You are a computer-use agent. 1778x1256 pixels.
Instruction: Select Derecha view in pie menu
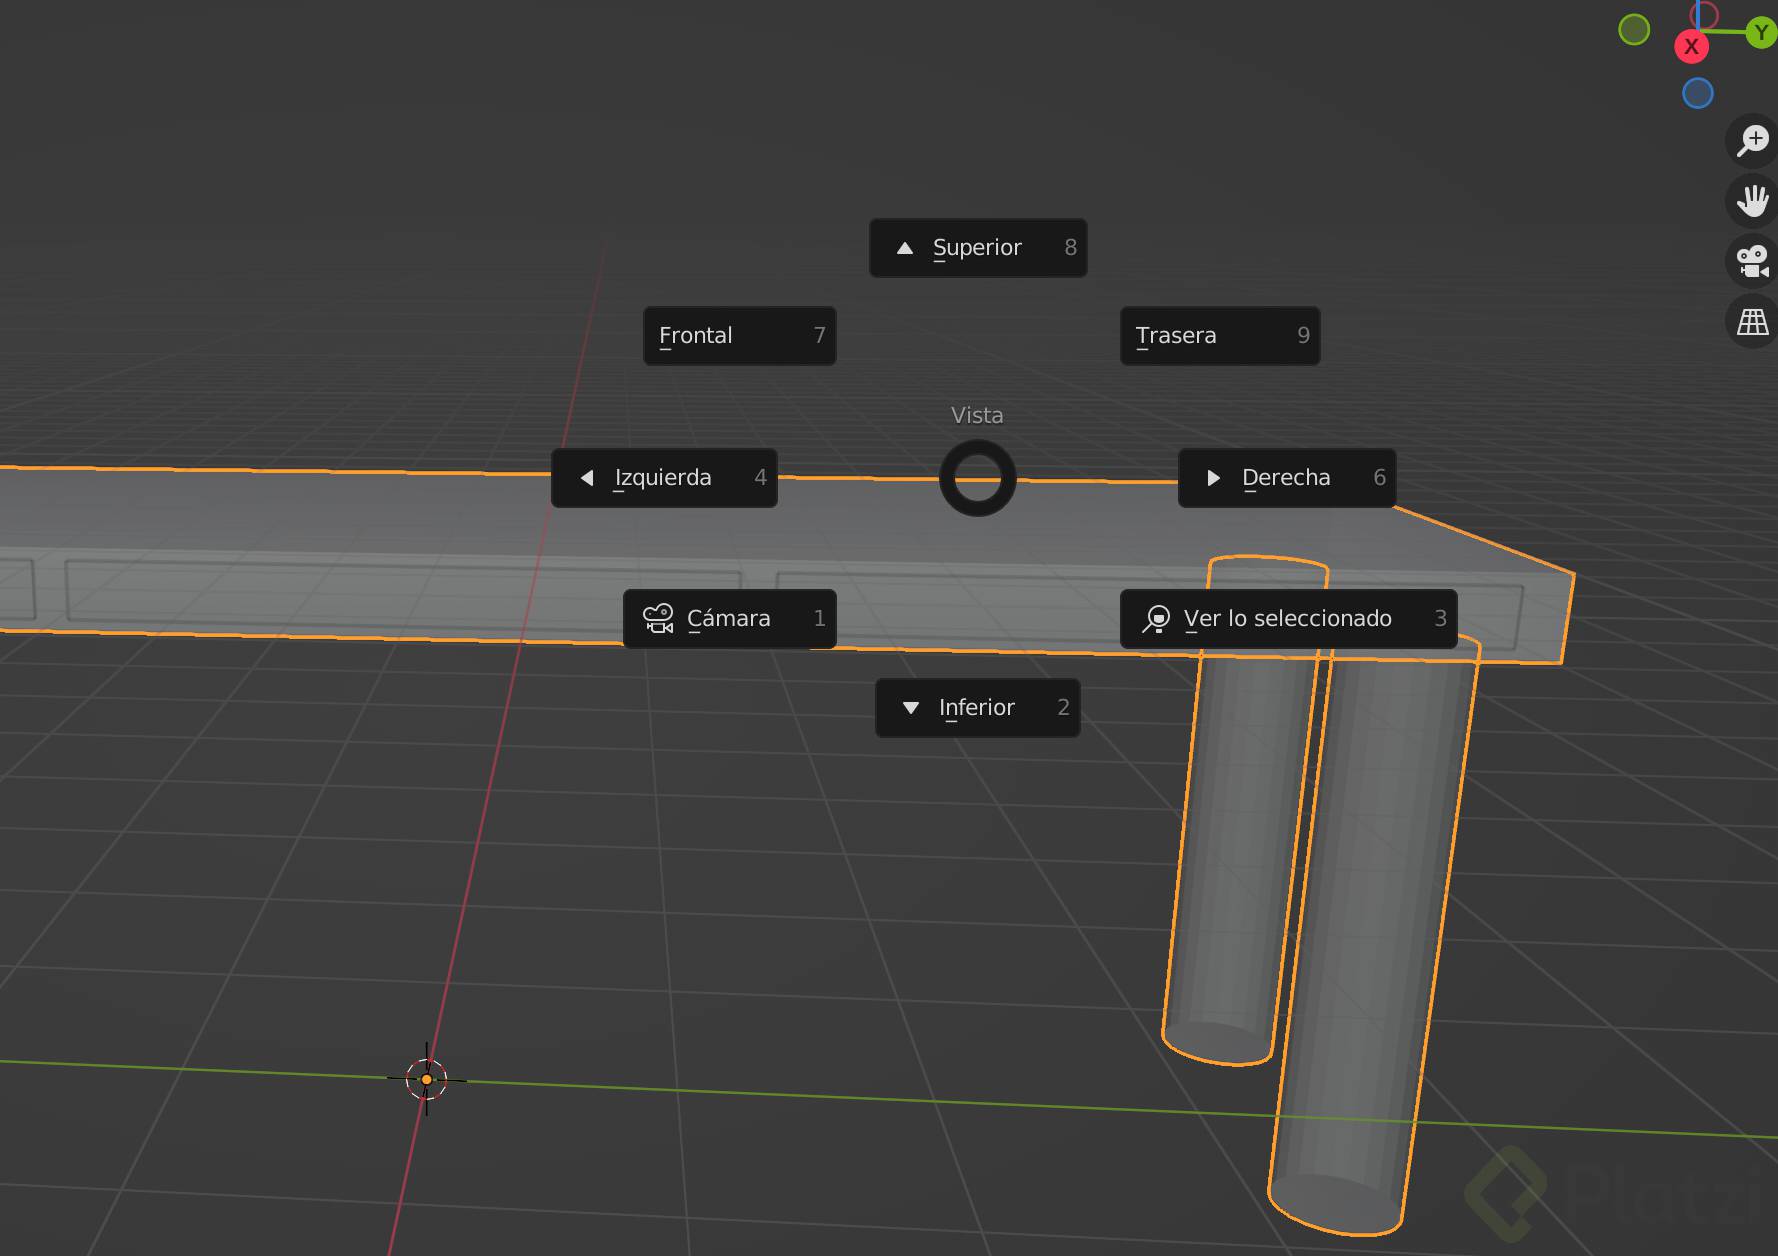tap(1287, 478)
